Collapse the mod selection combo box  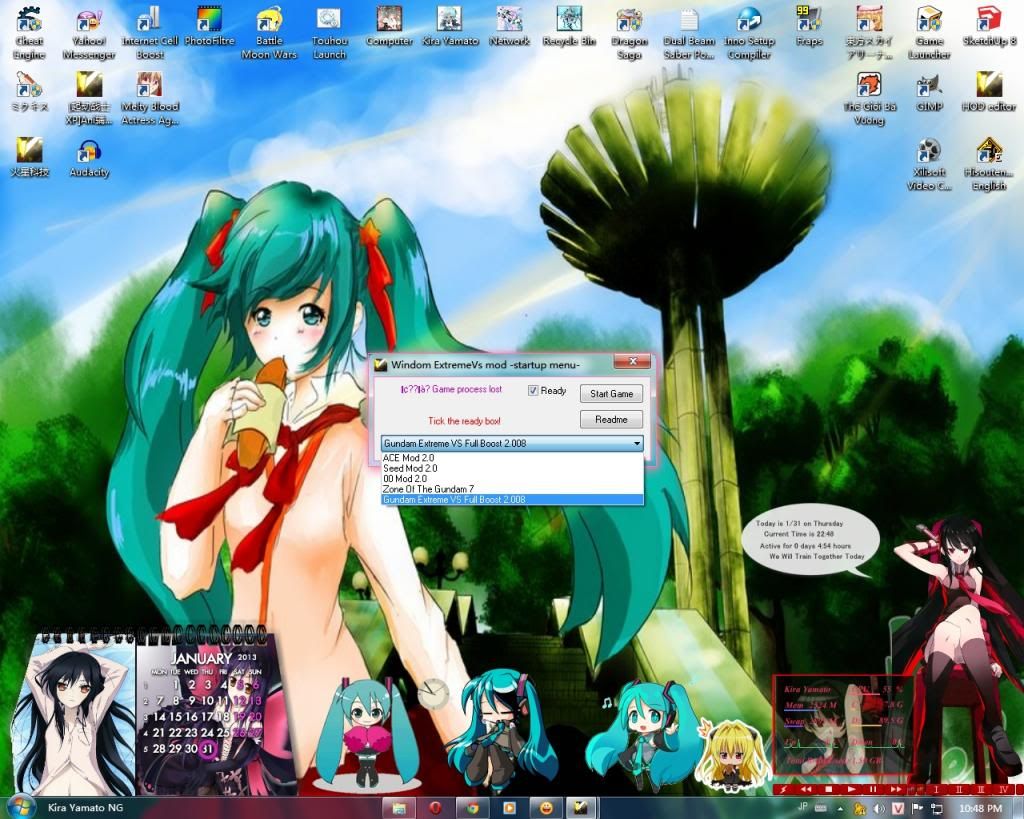636,443
